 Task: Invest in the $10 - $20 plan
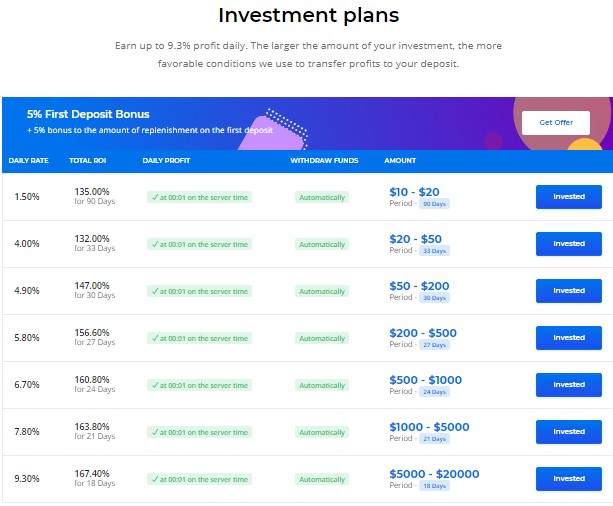[x=568, y=197]
